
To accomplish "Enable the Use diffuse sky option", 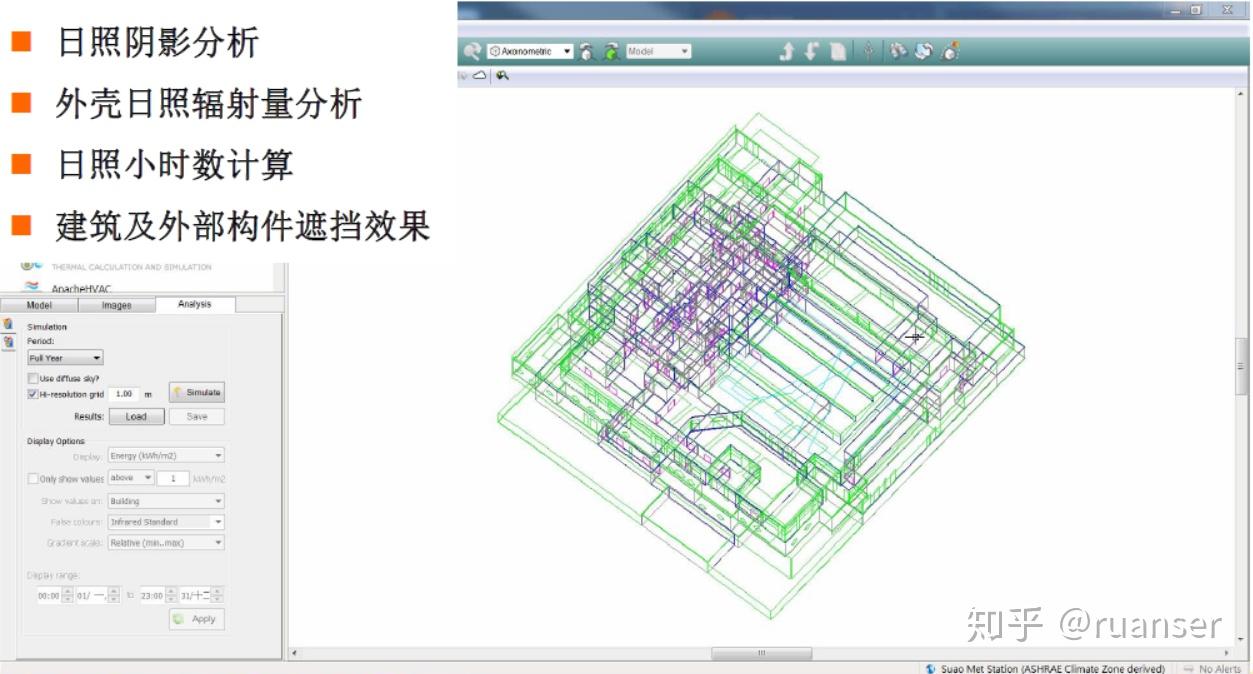I will 33,378.
